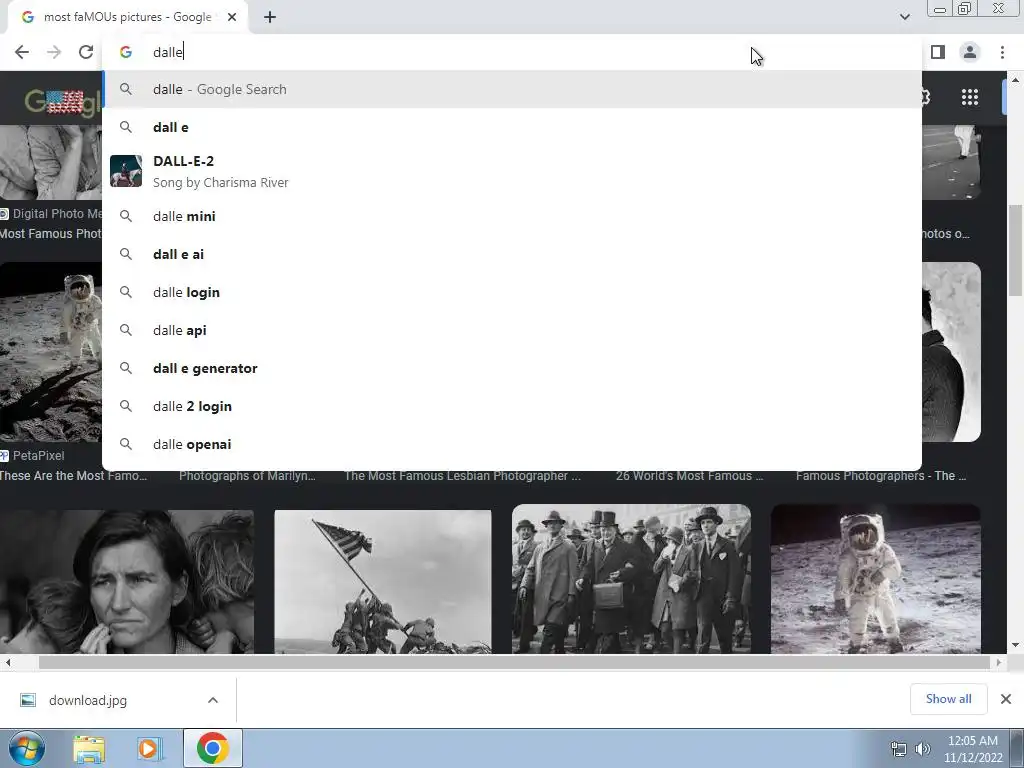Click the Google G icon in address bar
The image size is (1024, 768).
126,52
